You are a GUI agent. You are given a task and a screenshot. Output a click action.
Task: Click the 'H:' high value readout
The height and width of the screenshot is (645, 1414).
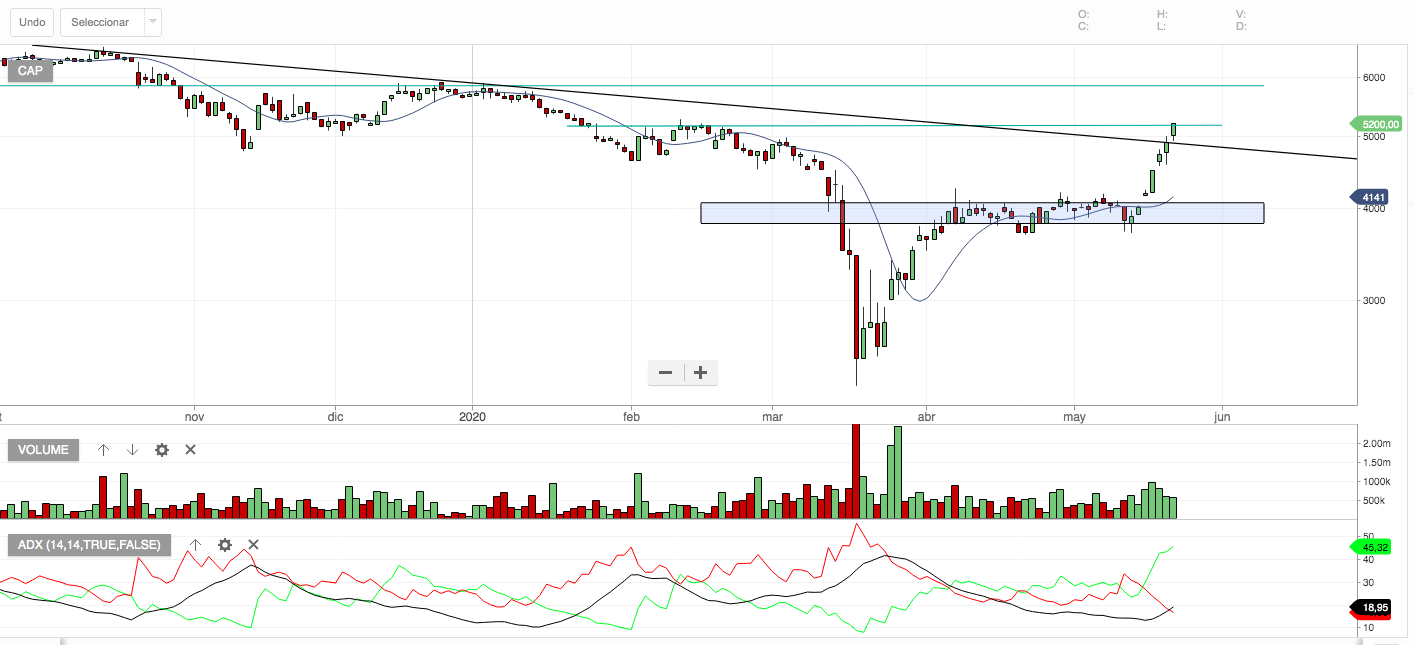tap(1163, 14)
